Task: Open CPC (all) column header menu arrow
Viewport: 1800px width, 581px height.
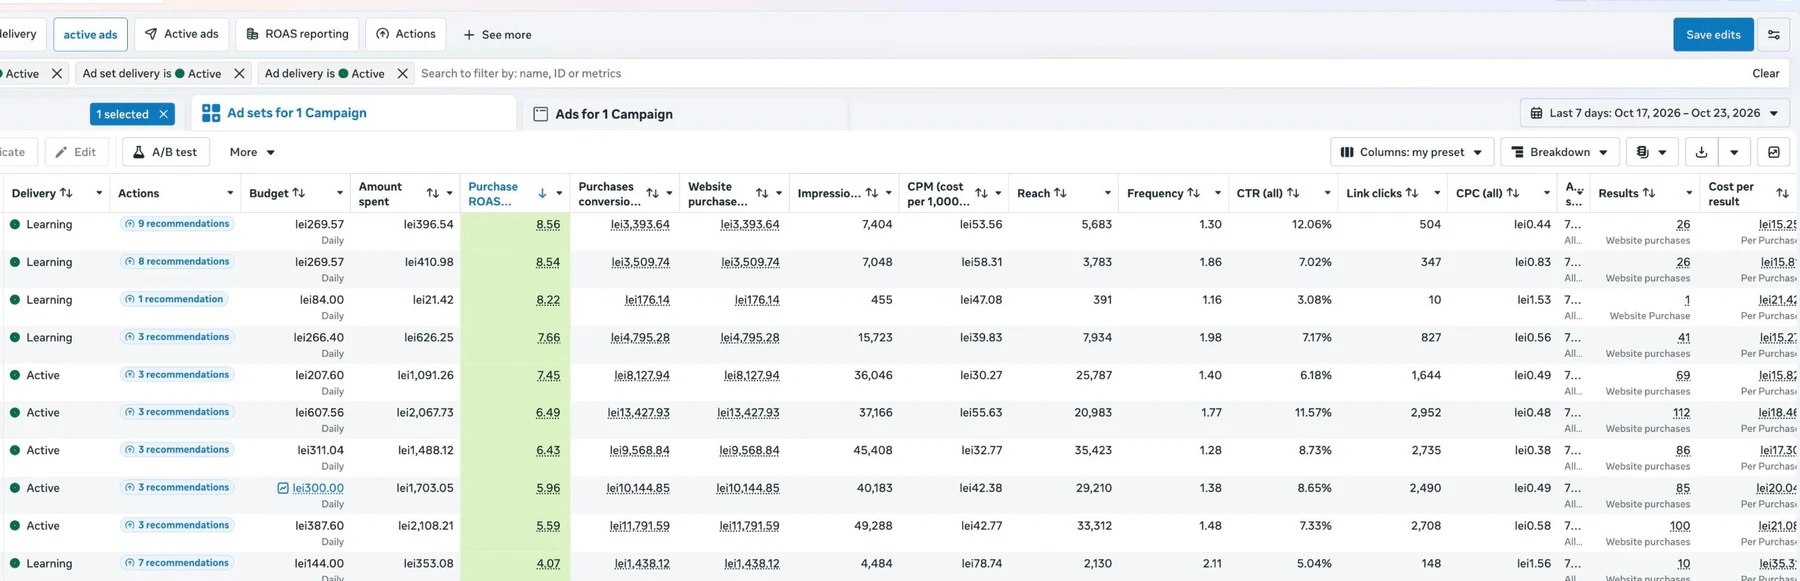Action: tap(1546, 193)
